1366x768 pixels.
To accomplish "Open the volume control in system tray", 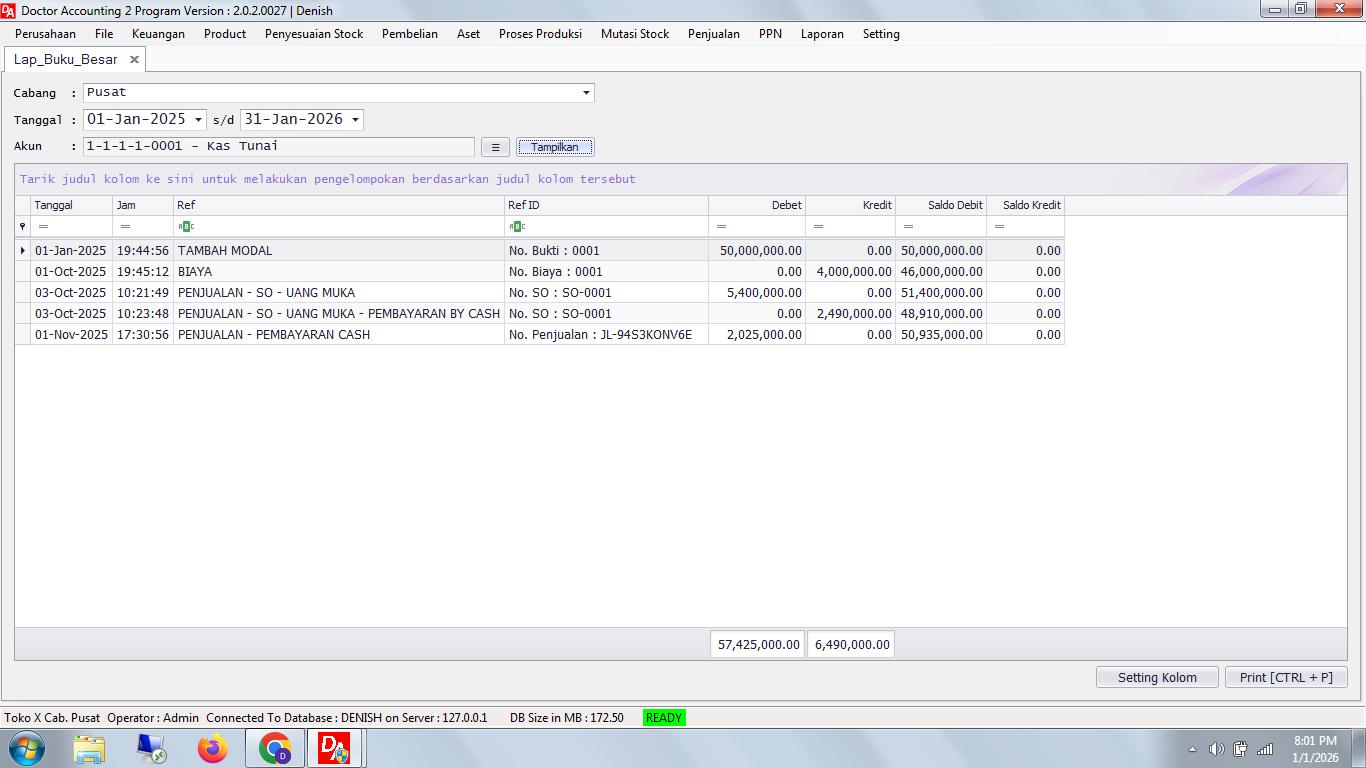I will click(1216, 749).
